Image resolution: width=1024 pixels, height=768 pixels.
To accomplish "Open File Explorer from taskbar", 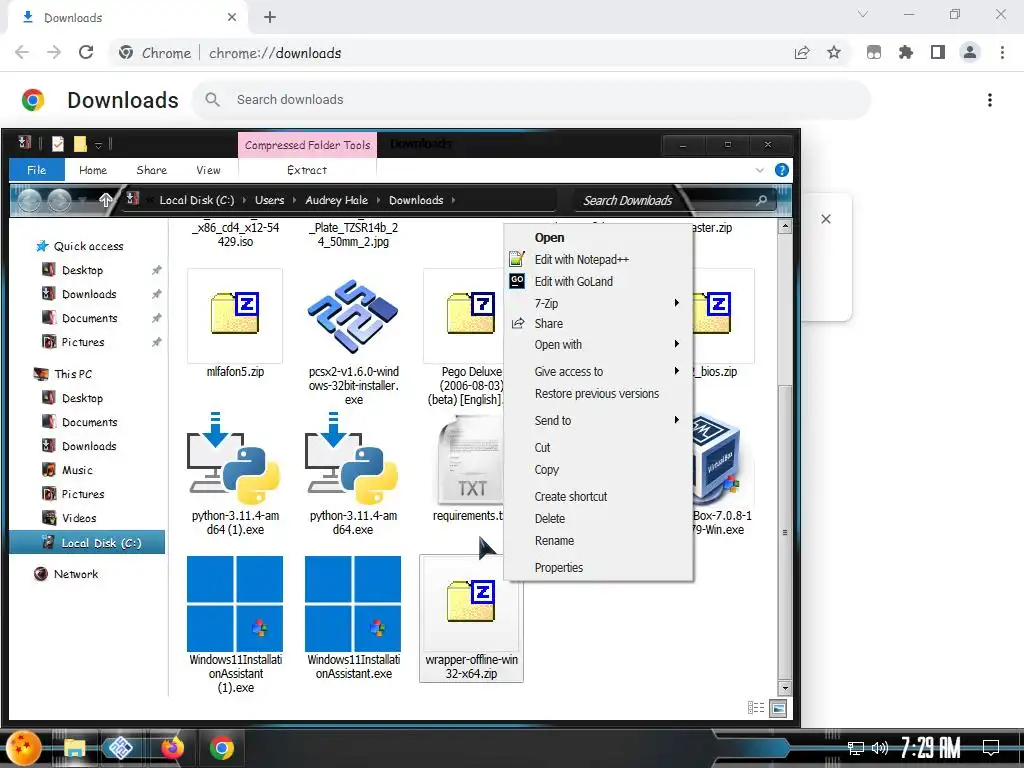I will click(x=74, y=748).
